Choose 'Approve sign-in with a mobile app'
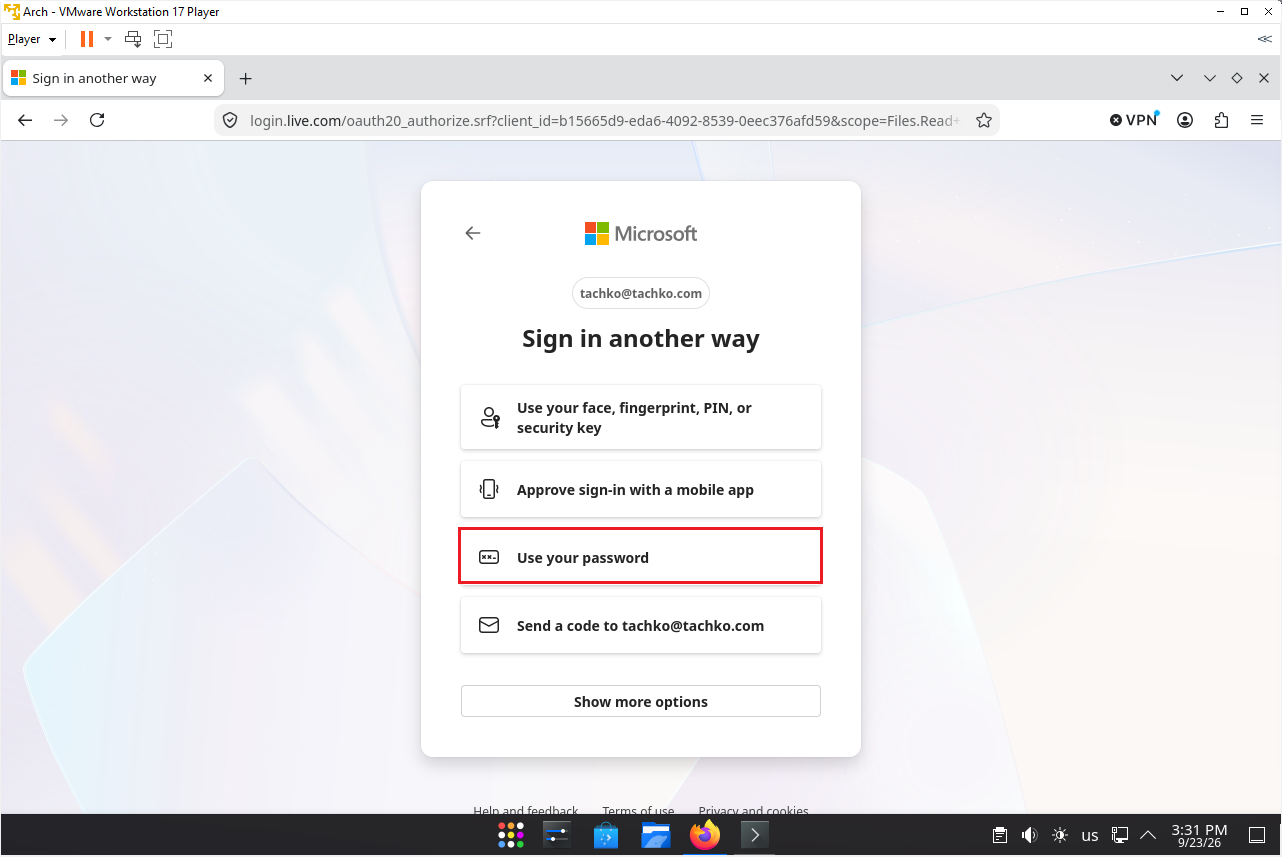 [641, 489]
